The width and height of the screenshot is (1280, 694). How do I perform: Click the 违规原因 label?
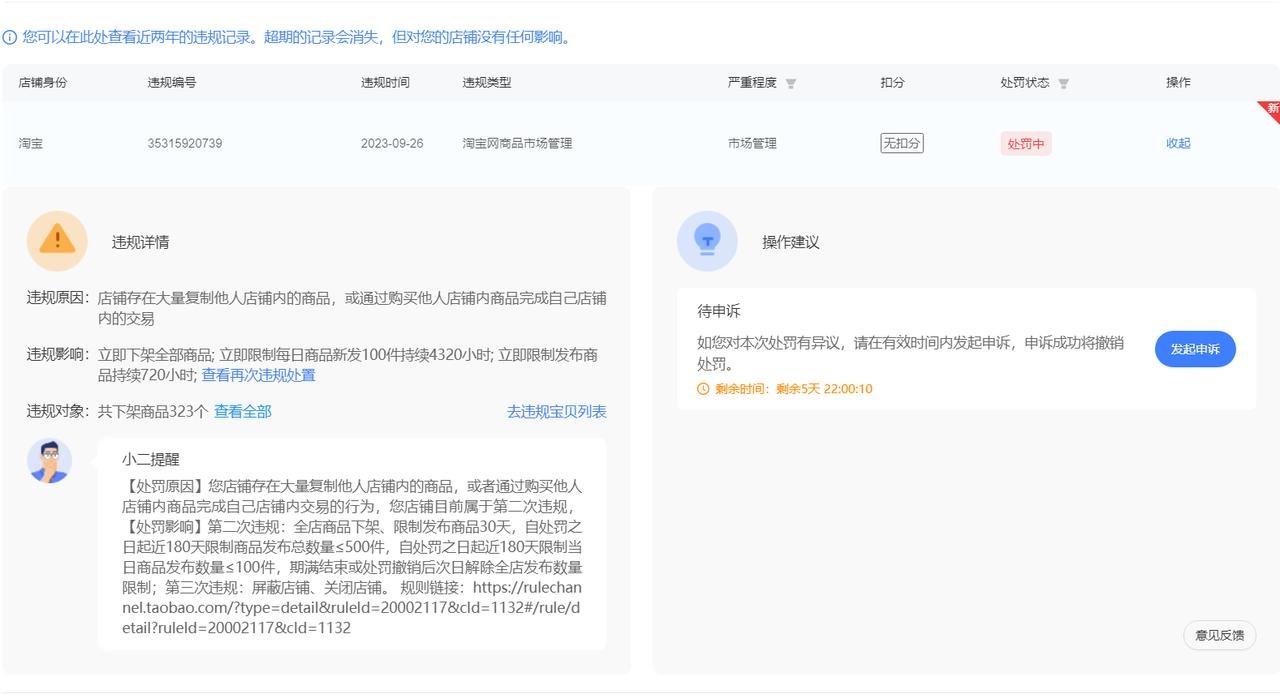[x=58, y=298]
